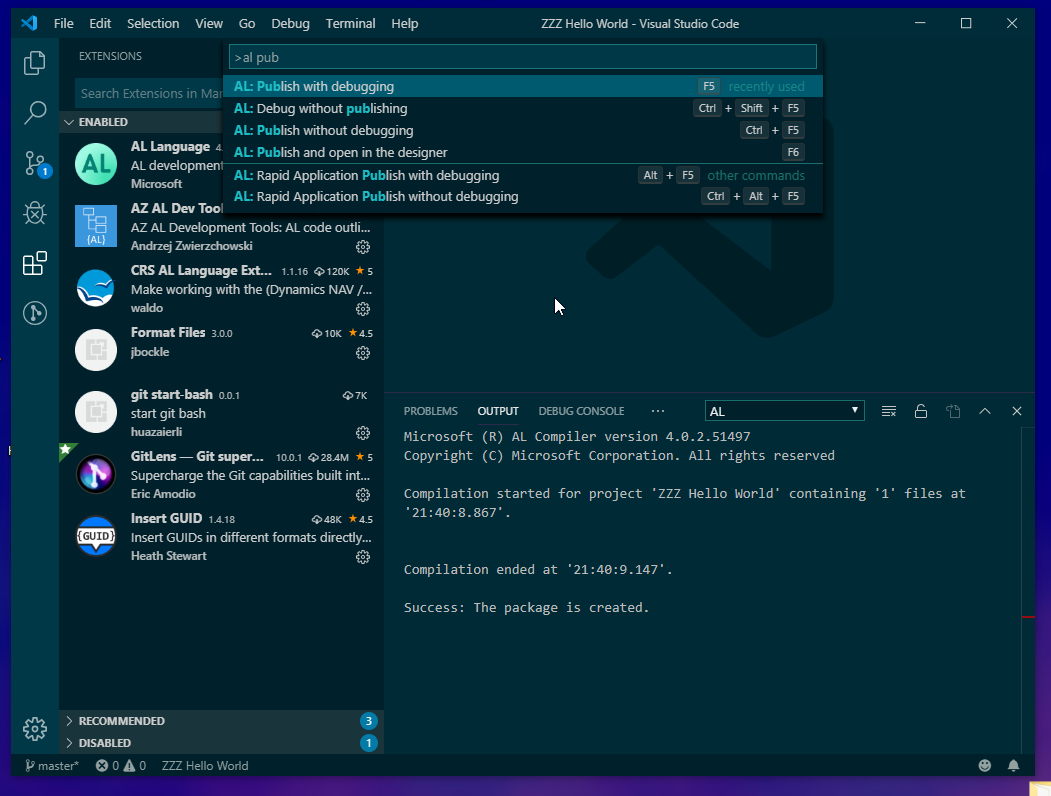Open the GitLens view in activity bar
This screenshot has width=1051, height=796.
pos(35,313)
